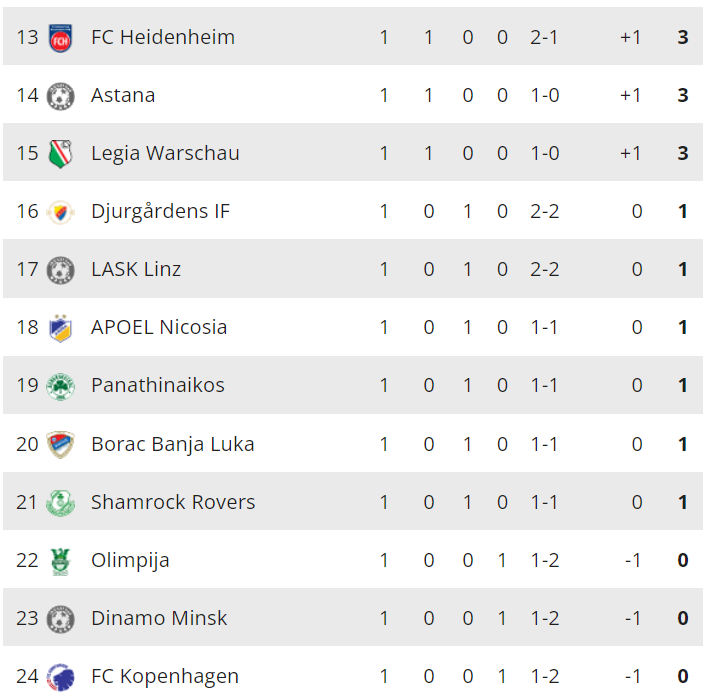Image resolution: width=704 pixels, height=698 pixels.
Task: Click rank number 19 in standings
Action: click(x=27, y=385)
